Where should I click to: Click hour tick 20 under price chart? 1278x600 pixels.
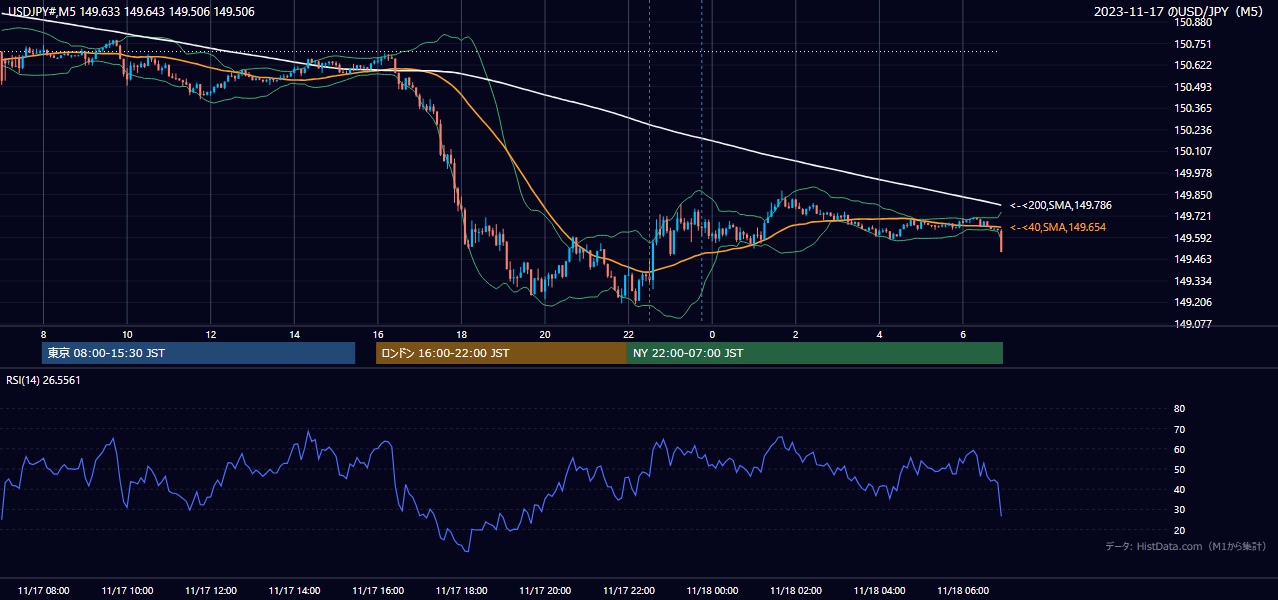(x=545, y=334)
